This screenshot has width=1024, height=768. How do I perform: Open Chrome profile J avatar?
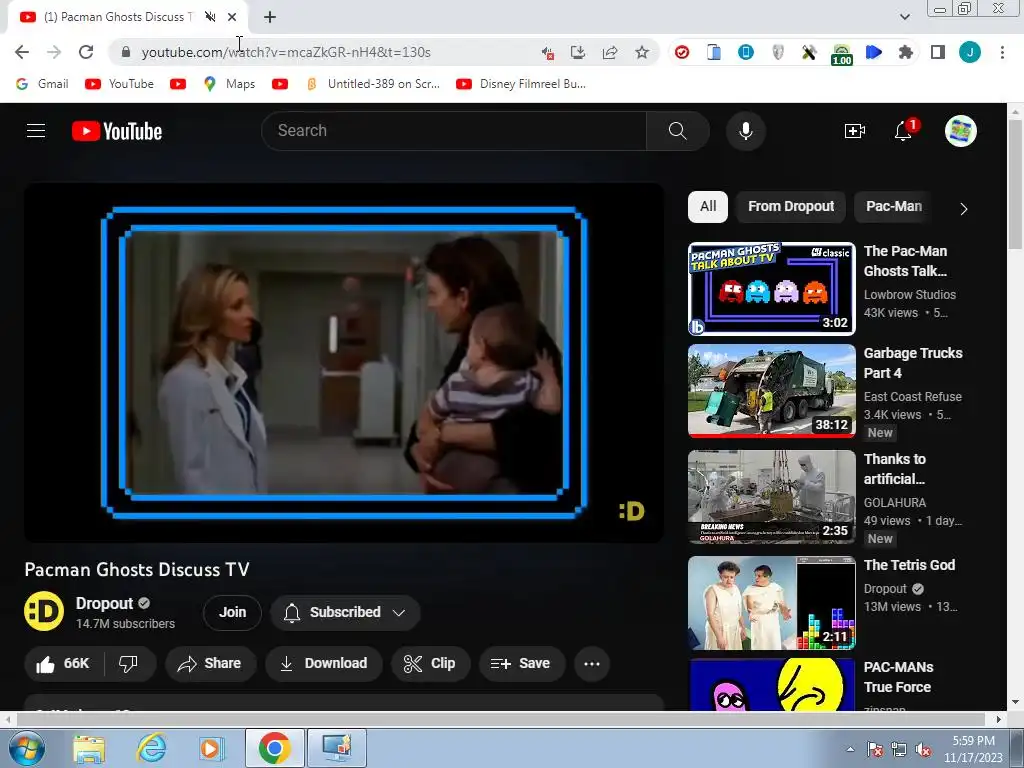(x=970, y=52)
